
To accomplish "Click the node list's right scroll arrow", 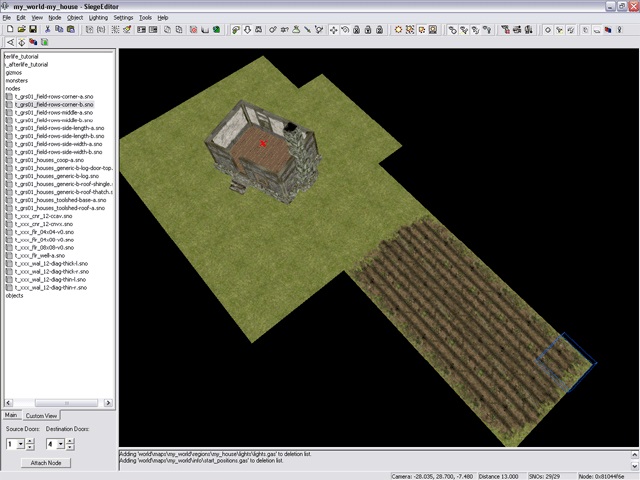I will click(108, 403).
